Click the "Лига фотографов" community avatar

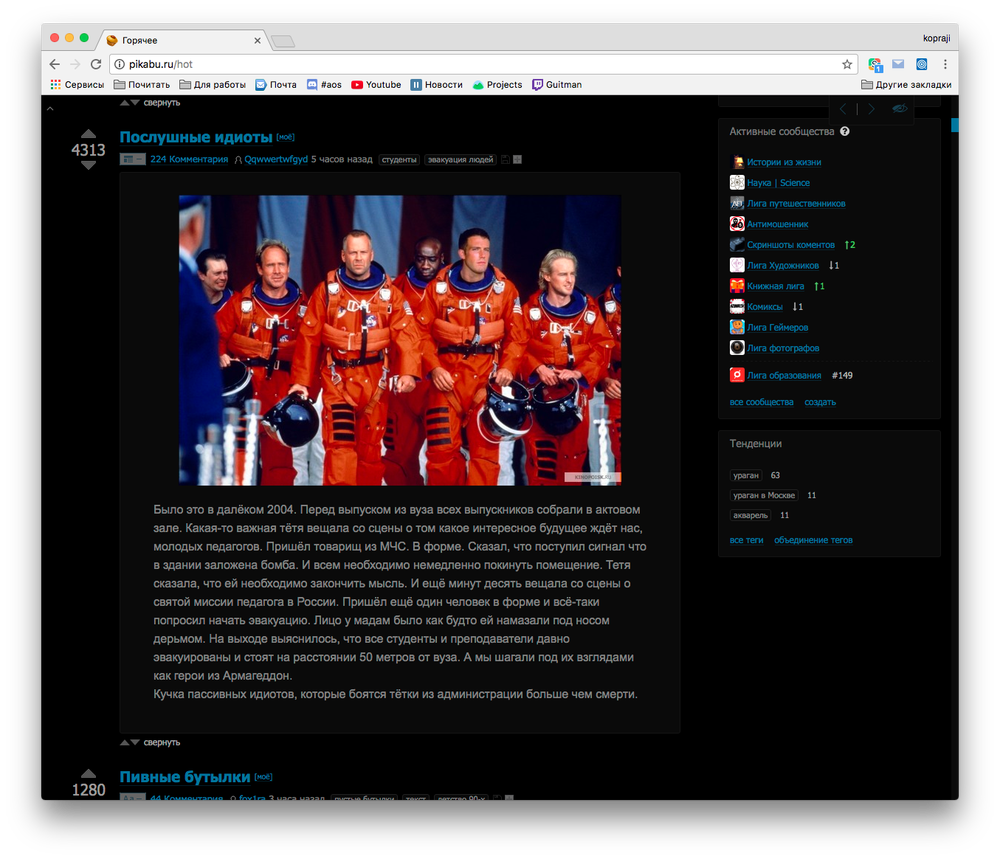pos(737,348)
